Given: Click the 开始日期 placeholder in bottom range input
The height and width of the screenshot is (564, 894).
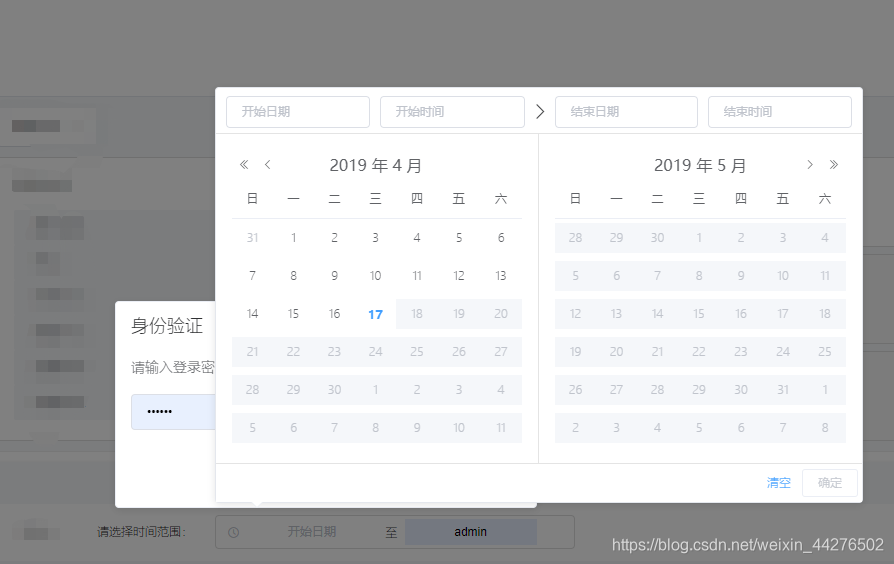Looking at the screenshot, I should [311, 532].
